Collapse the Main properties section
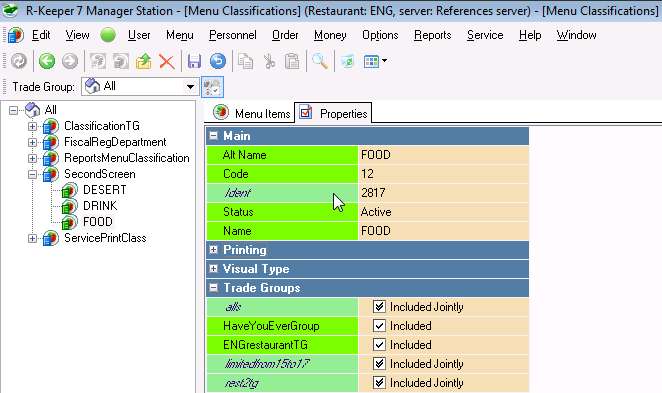 (214, 136)
